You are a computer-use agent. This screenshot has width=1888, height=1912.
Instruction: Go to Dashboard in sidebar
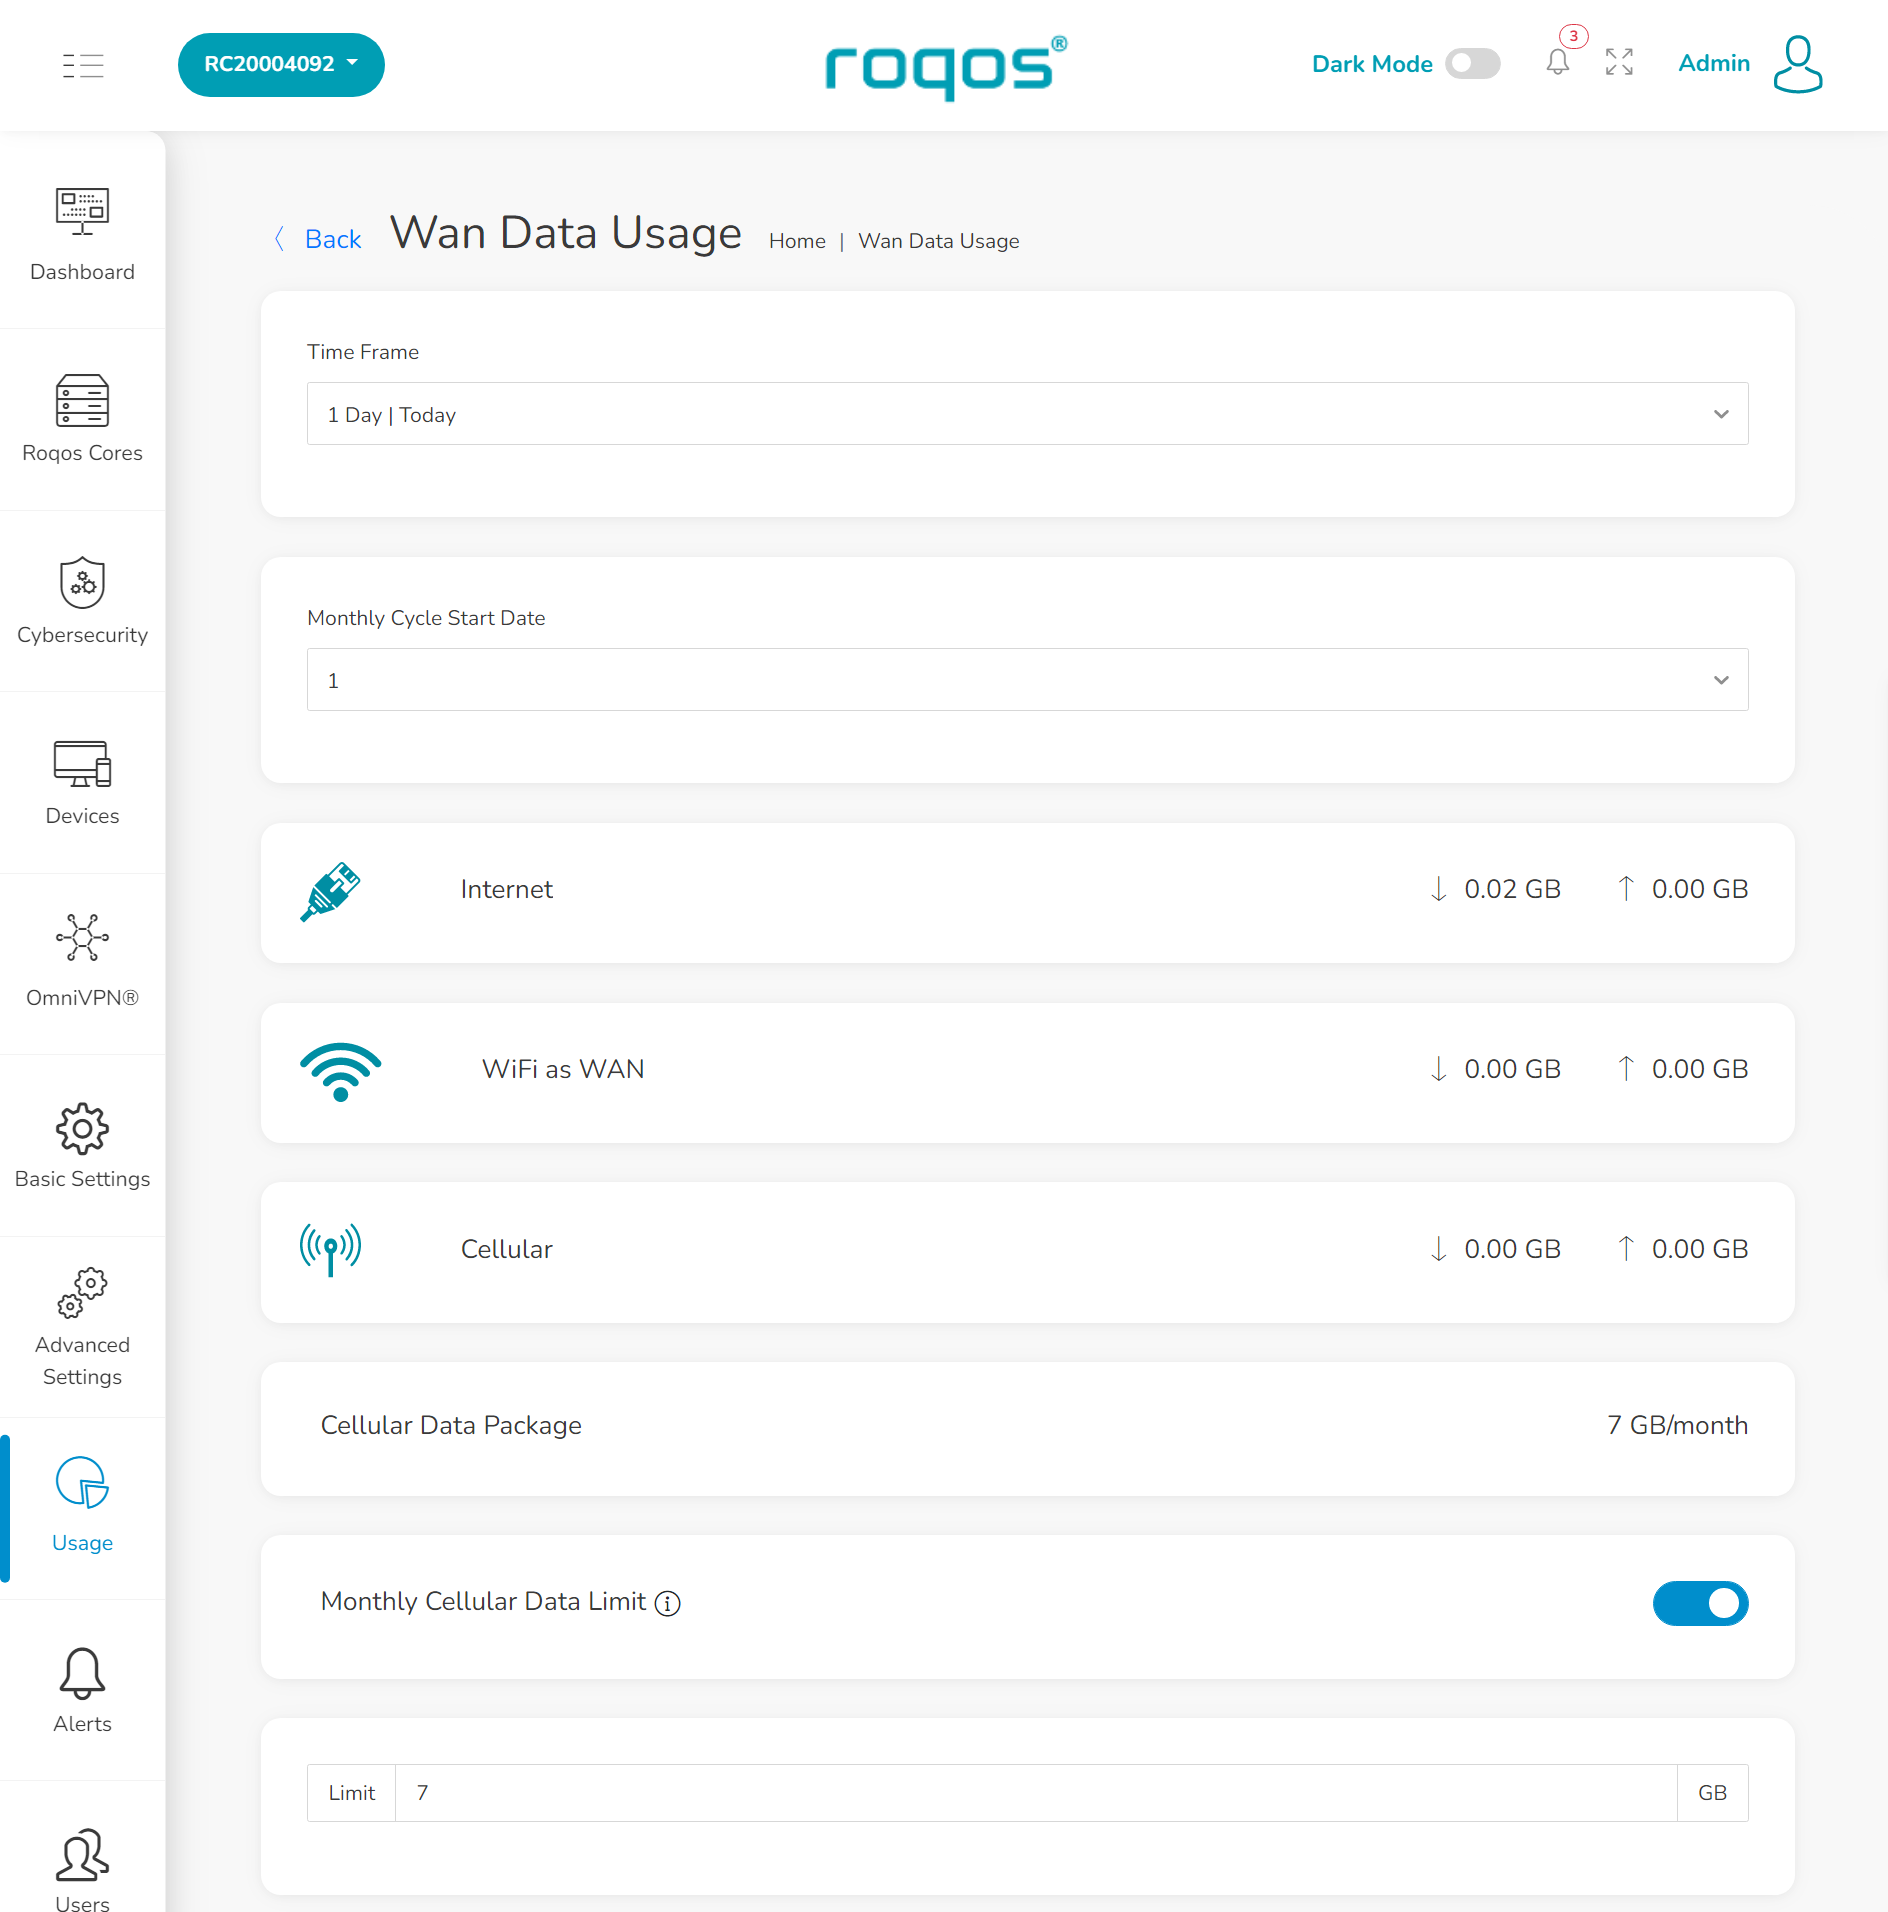point(82,236)
